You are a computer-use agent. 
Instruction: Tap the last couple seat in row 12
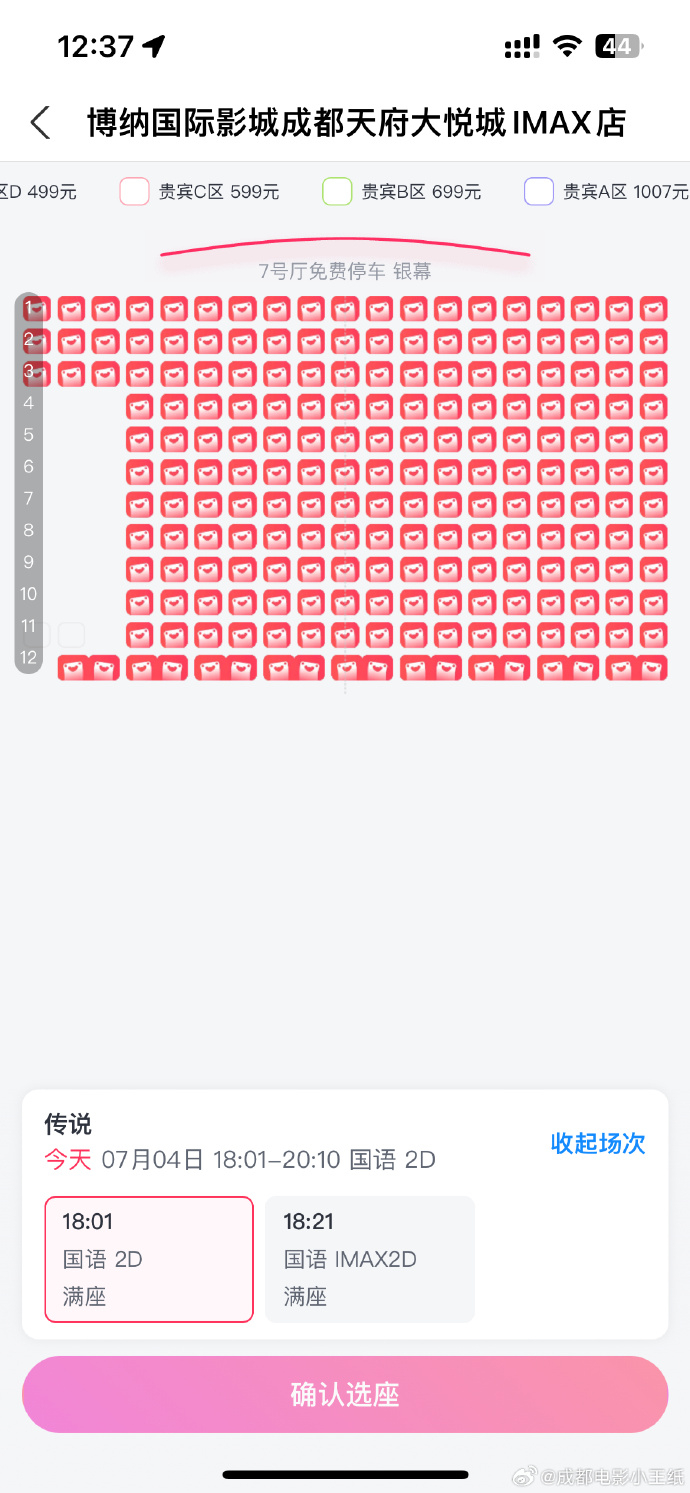coord(636,667)
